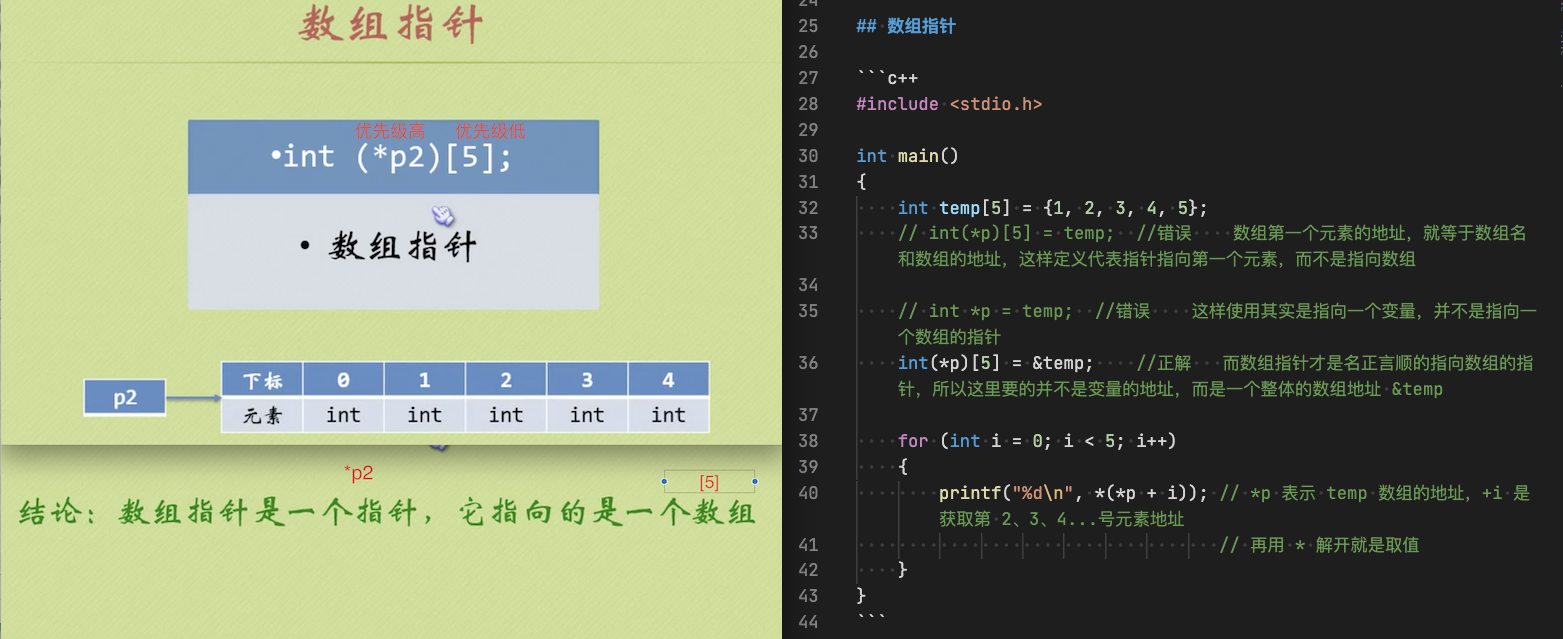
Task: Click line number 32 in the gutter
Action: pyautogui.click(x=808, y=208)
